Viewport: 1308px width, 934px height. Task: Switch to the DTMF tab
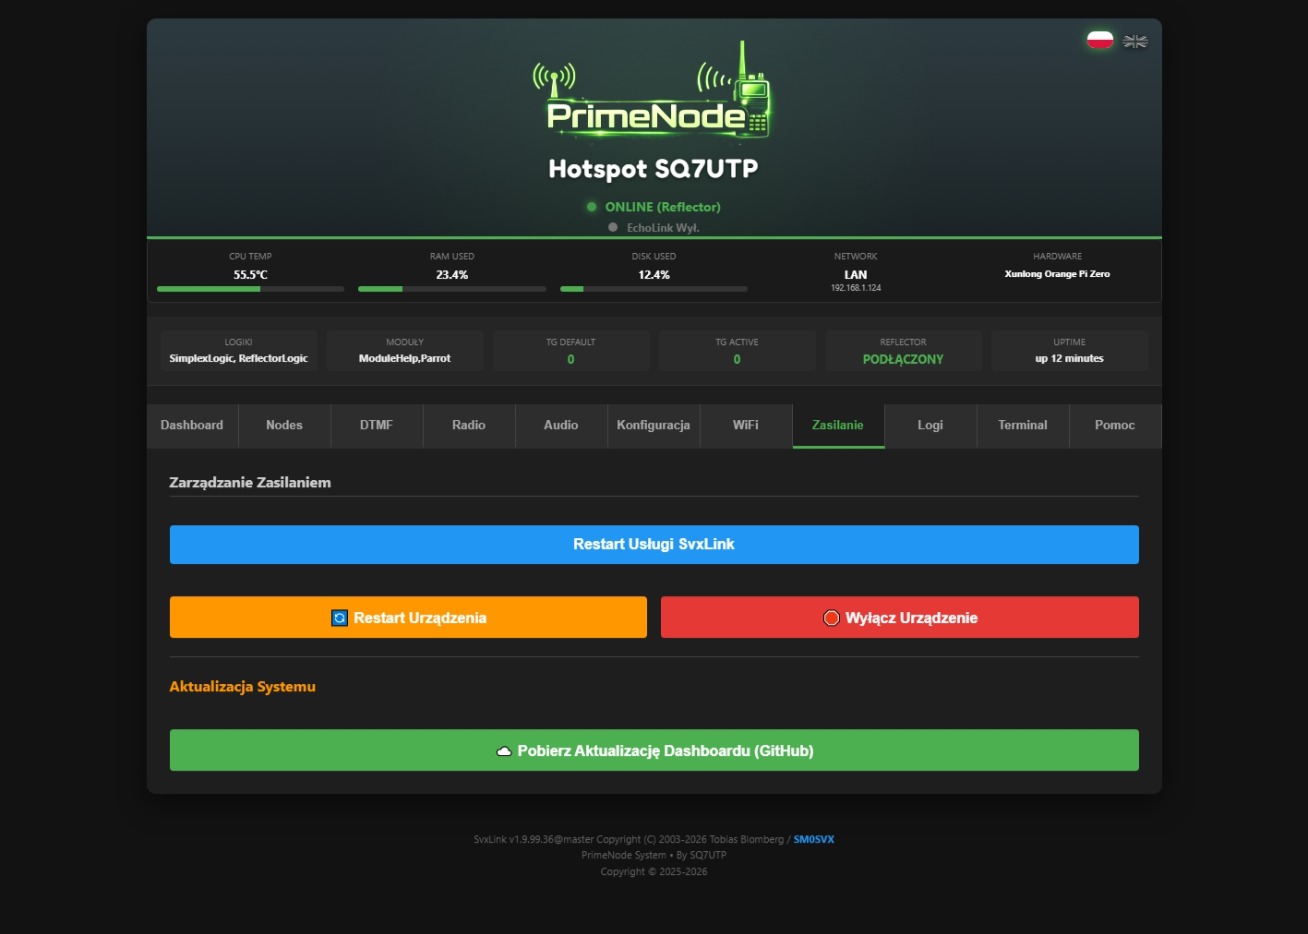[x=376, y=426]
